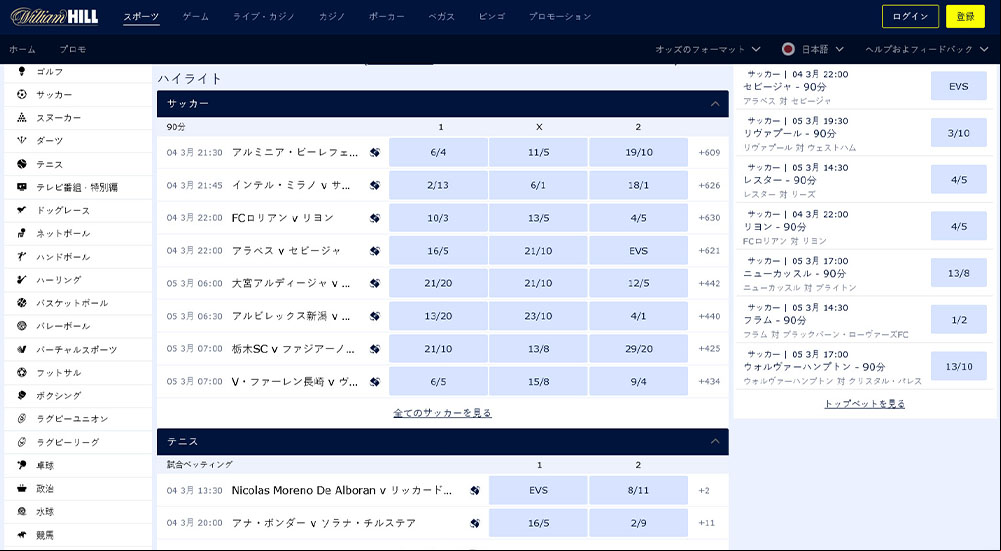Viewport: 1001px width, 551px height.
Task: Select 13/8 top bet for ニューカッスル
Action: [959, 273]
